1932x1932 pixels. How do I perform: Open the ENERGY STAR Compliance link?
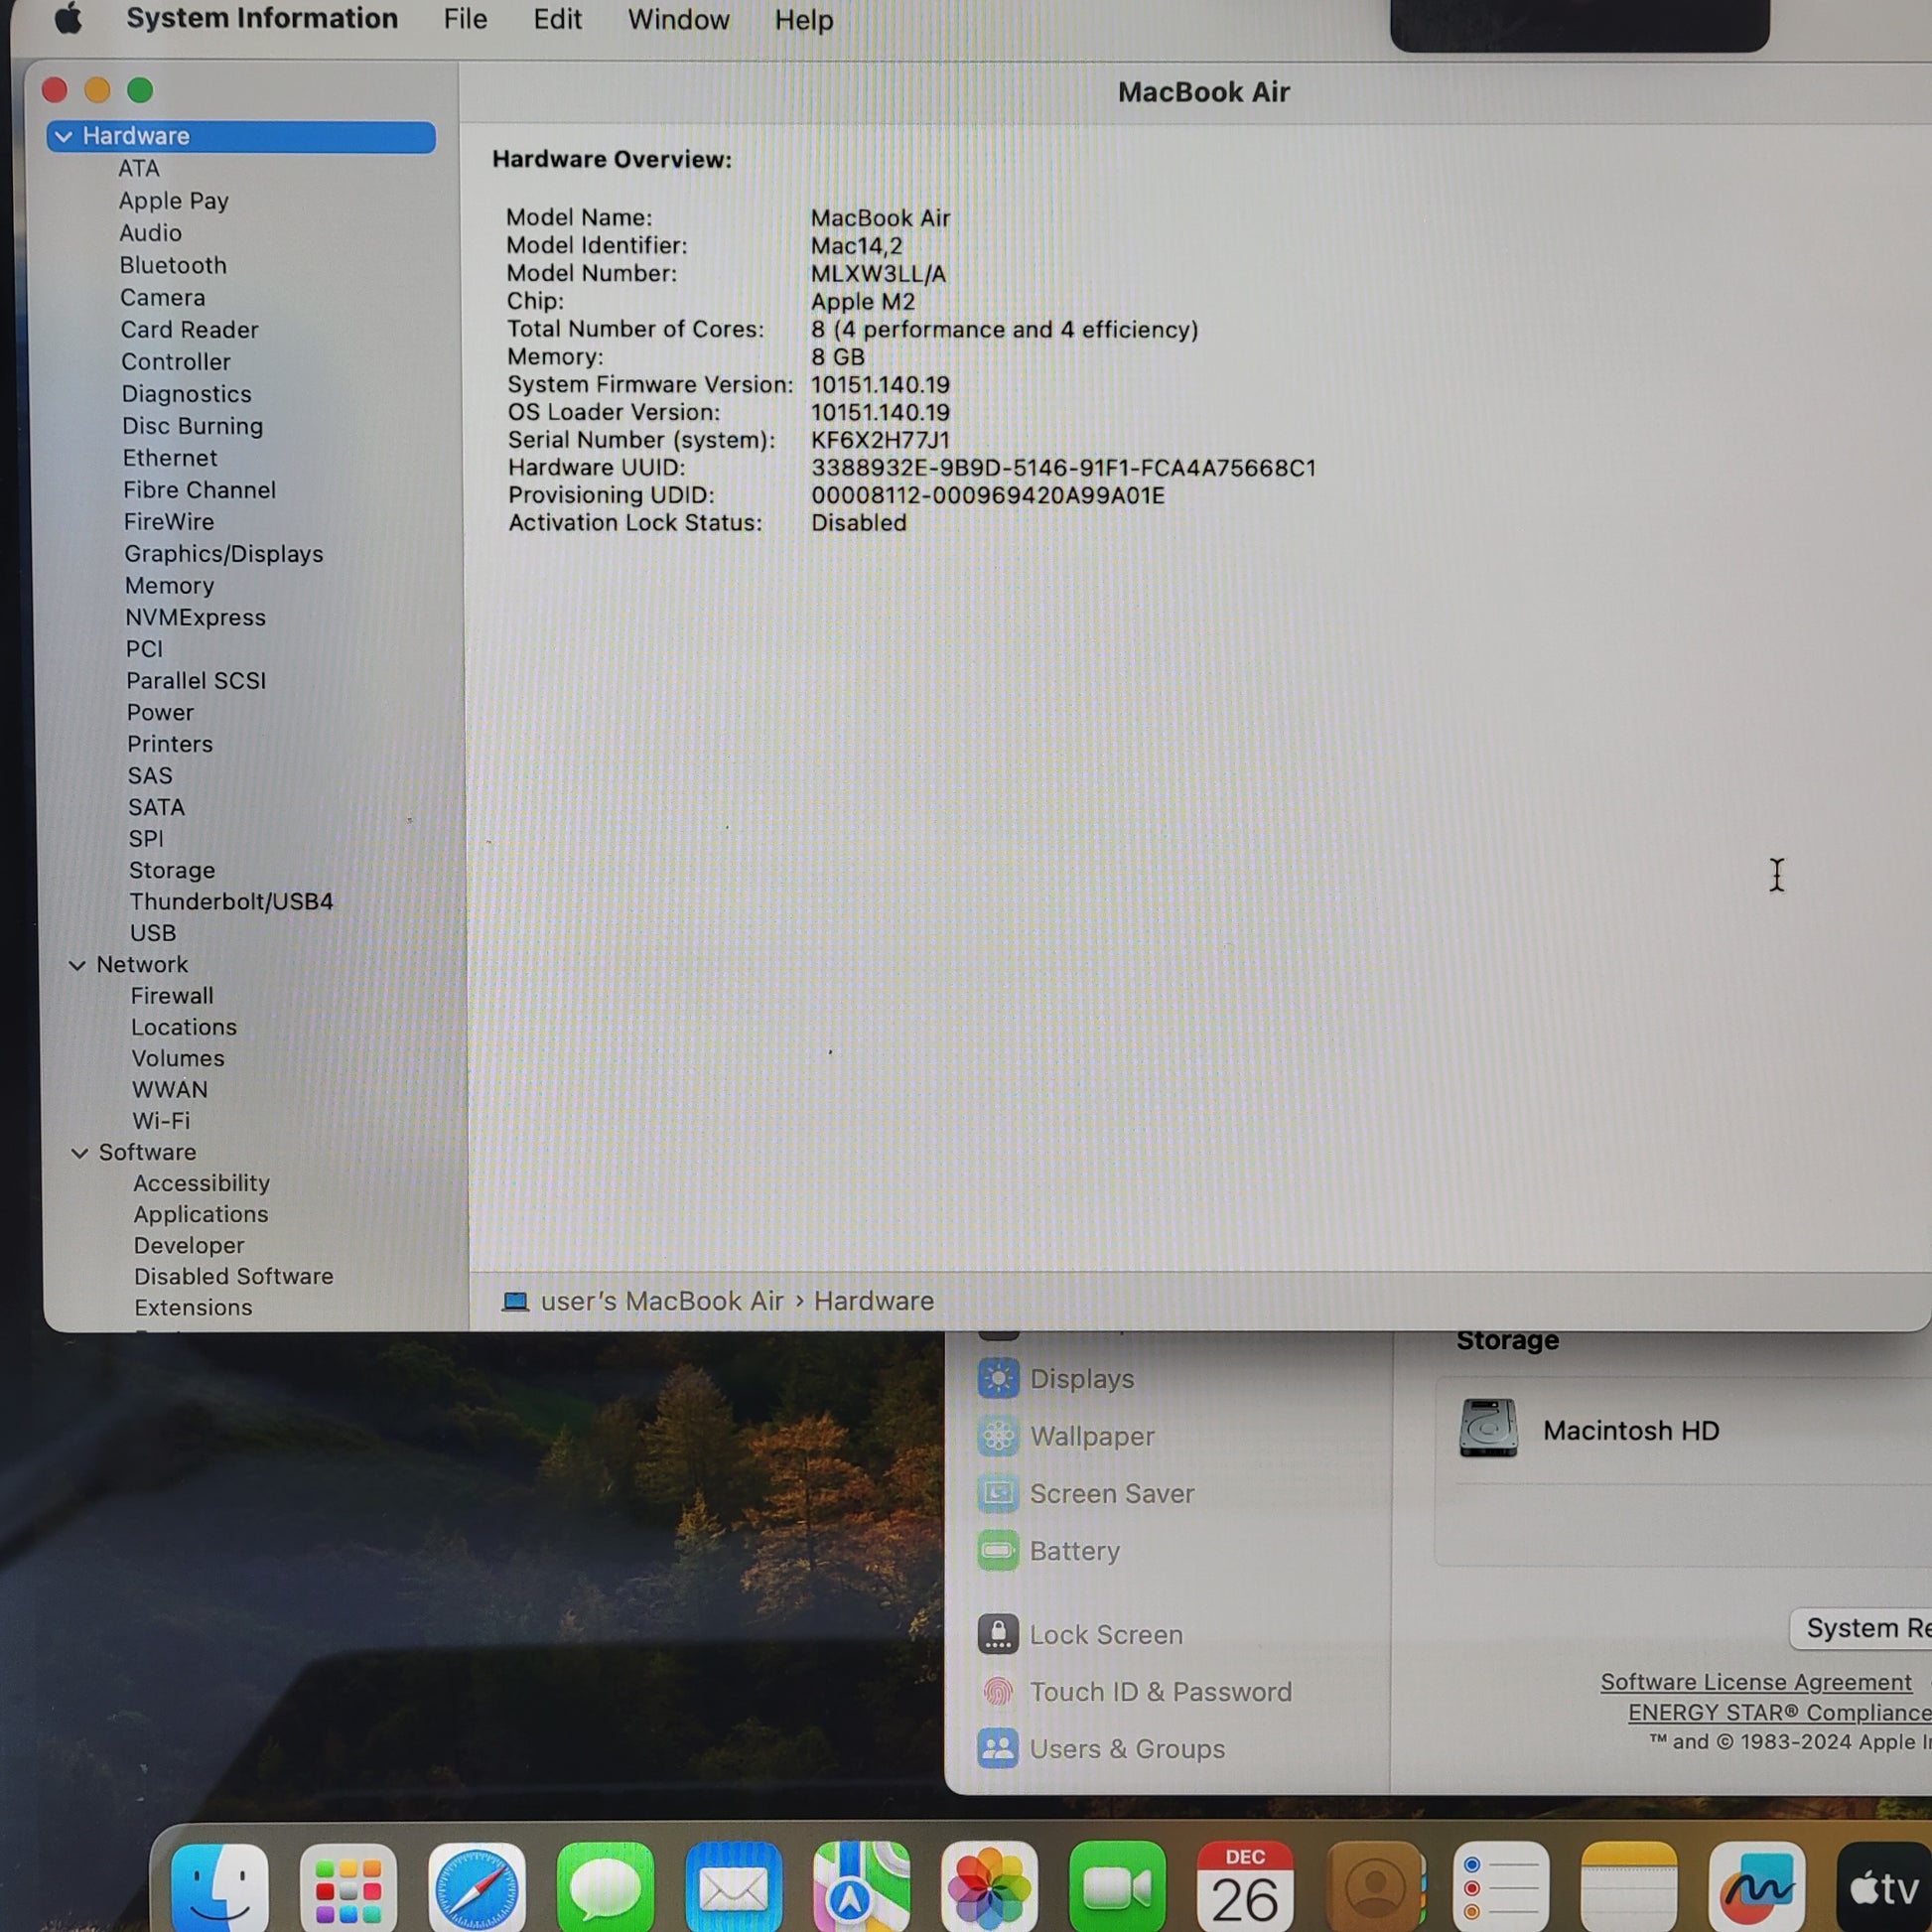(x=1778, y=1712)
